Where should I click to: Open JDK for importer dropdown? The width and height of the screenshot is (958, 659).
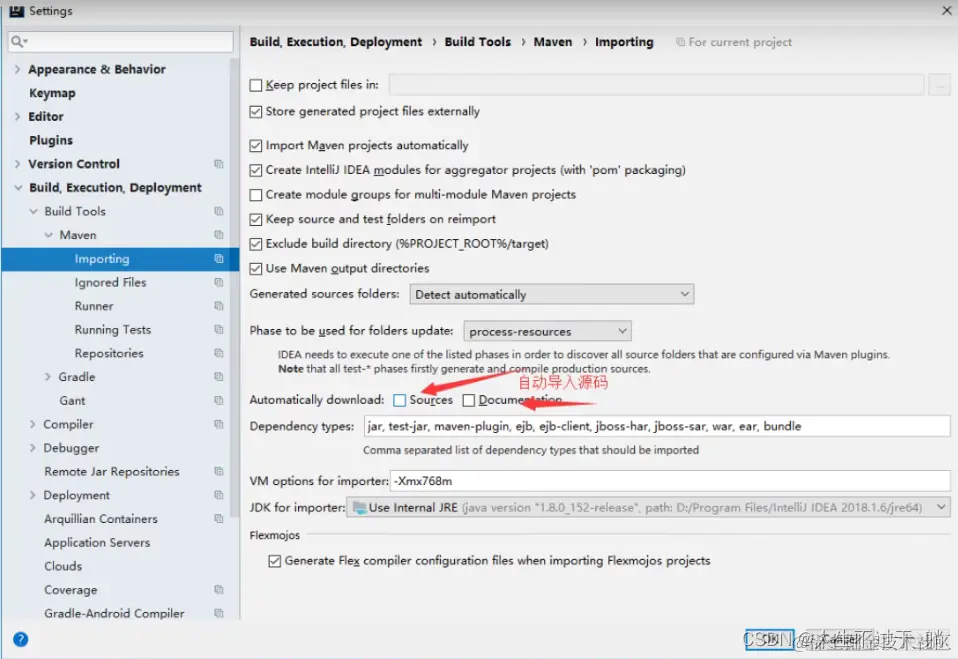click(648, 508)
